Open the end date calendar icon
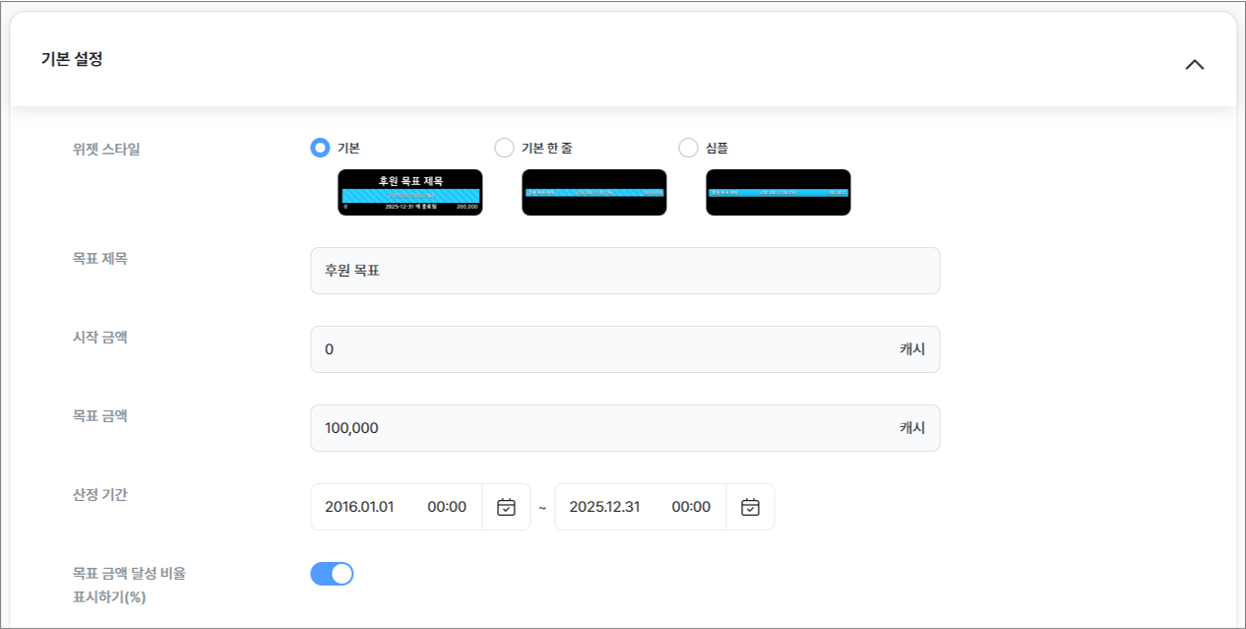 click(x=750, y=507)
